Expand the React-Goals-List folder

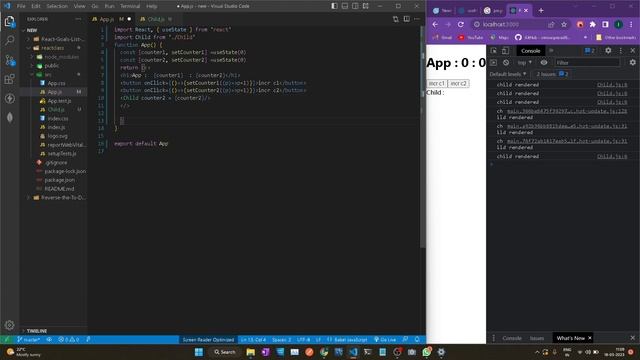click(x=58, y=39)
